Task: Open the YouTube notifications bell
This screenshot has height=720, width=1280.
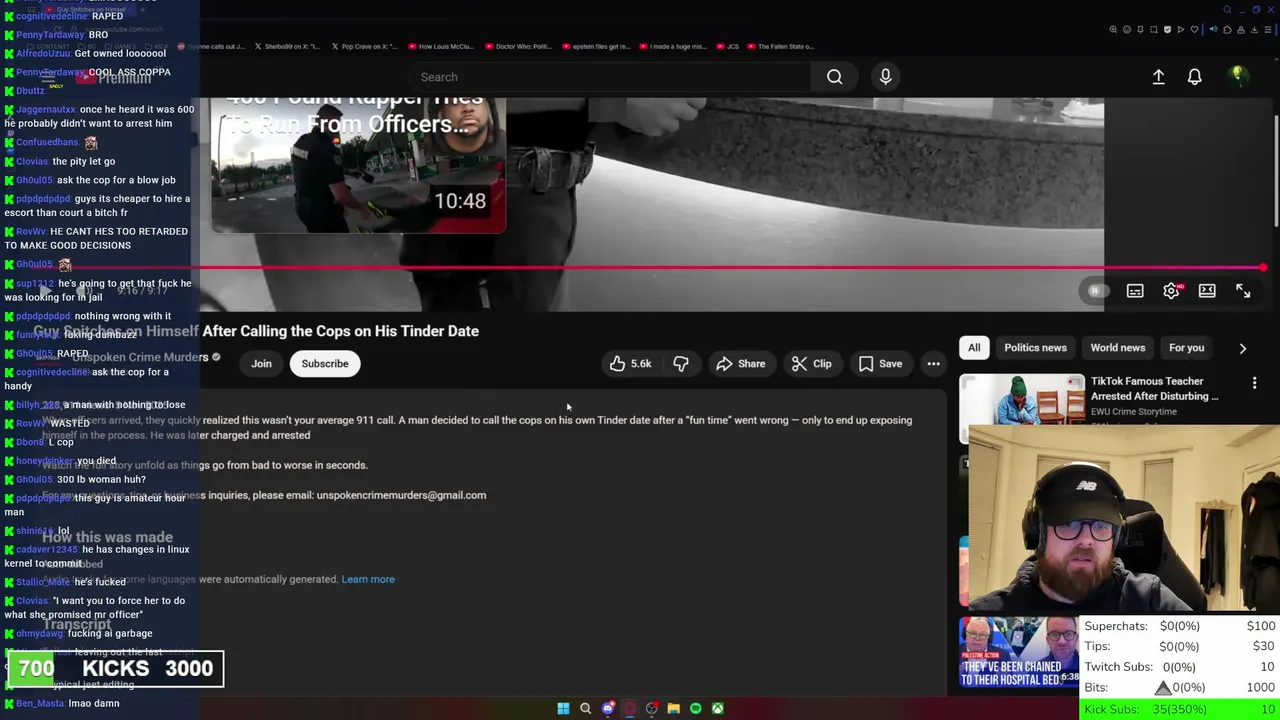Action: [x=1194, y=77]
